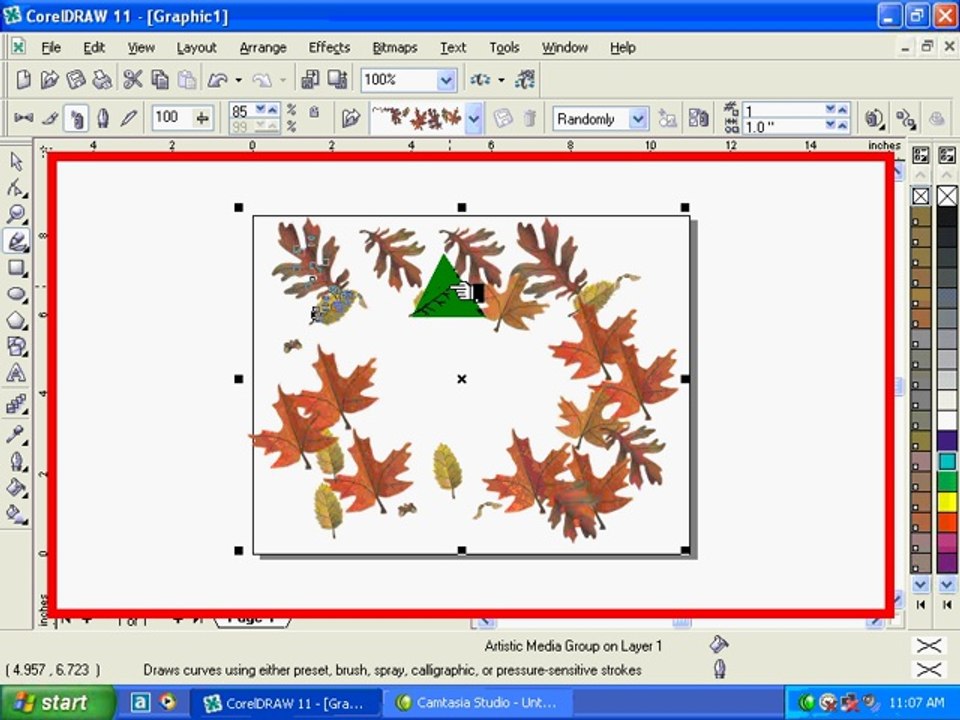This screenshot has height=720, width=960.
Task: Cut selection with the scissors icon
Action: 132,80
